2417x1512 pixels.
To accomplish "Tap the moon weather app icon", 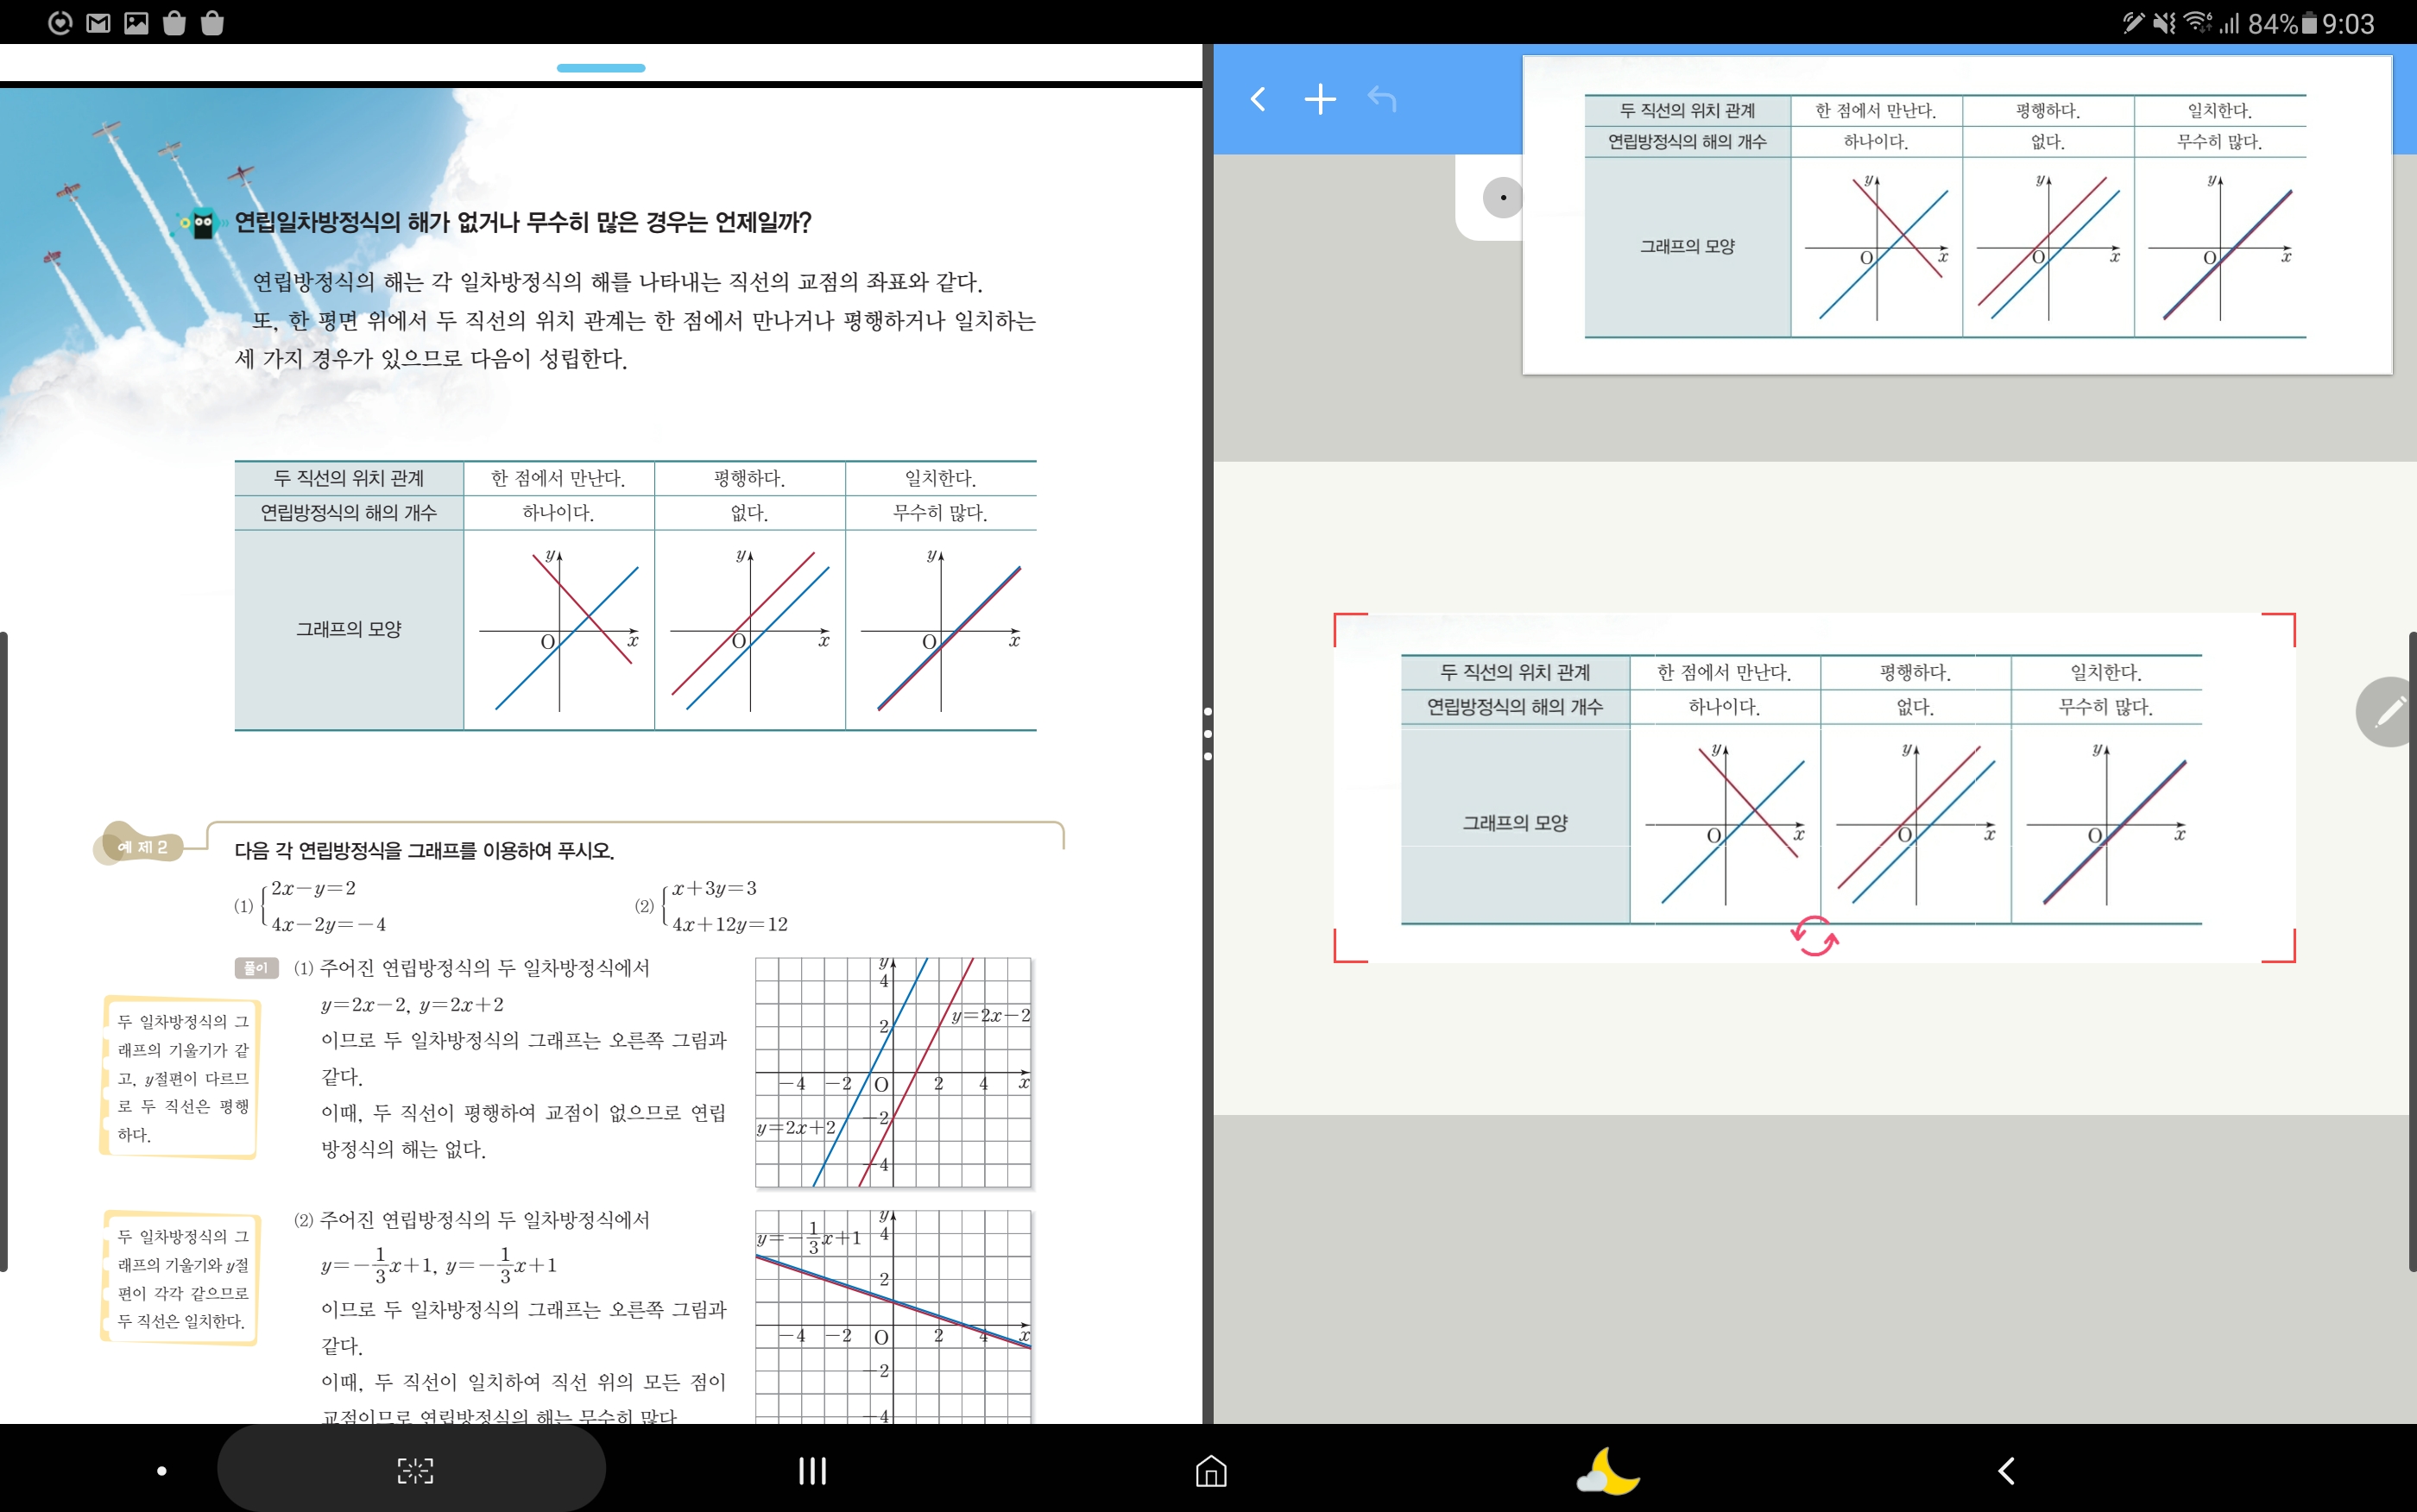I will click(1608, 1470).
